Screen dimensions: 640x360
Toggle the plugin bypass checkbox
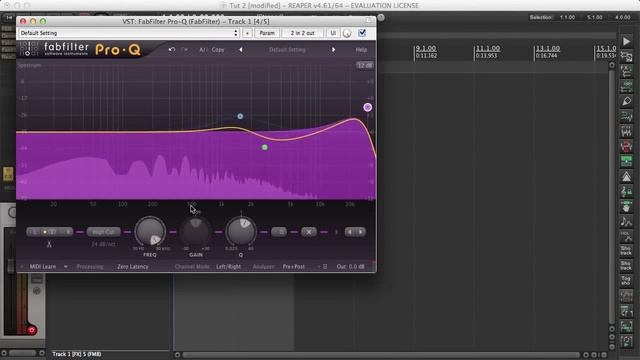coord(362,33)
